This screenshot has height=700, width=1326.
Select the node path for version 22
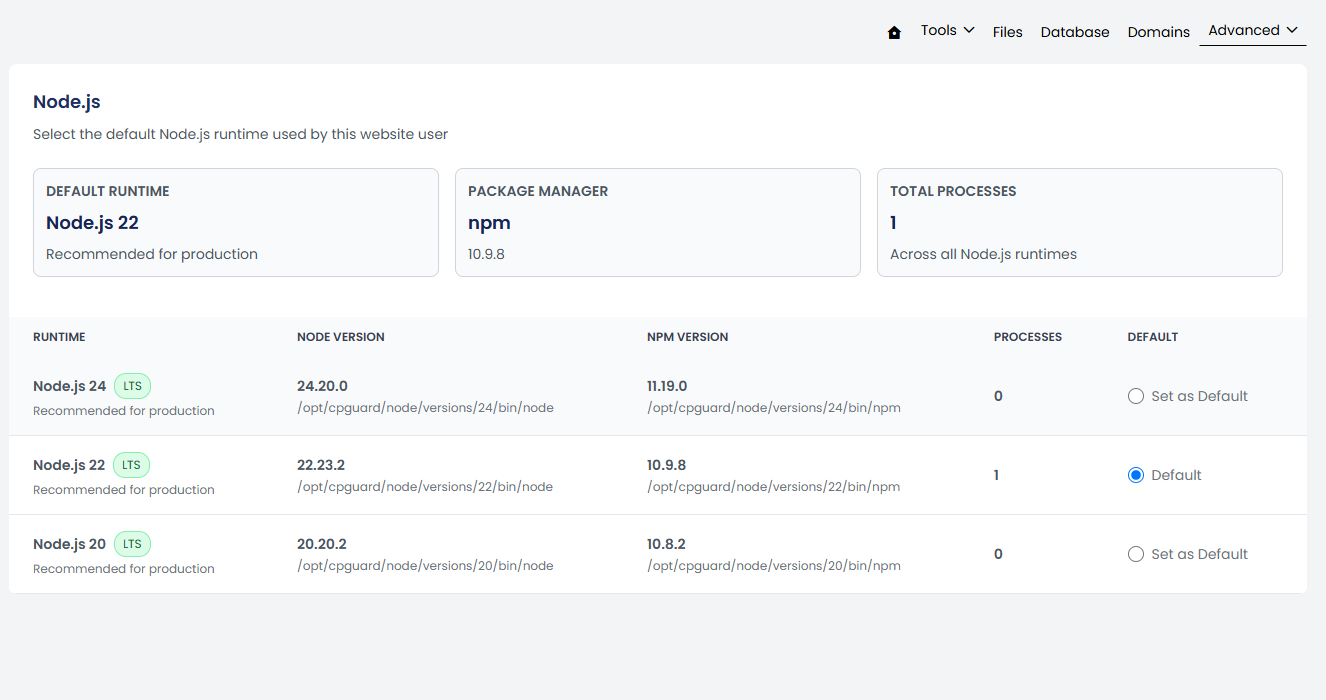[x=425, y=487]
